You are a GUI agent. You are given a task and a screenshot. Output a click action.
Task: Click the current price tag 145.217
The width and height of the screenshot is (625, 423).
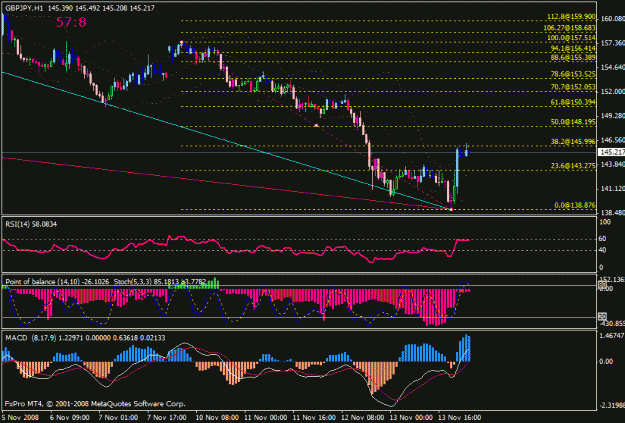click(611, 152)
